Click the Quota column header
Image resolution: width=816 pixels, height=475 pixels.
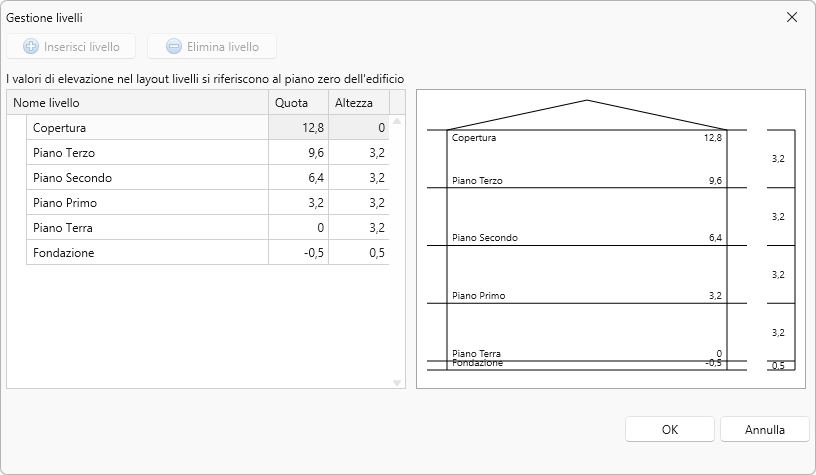click(297, 103)
